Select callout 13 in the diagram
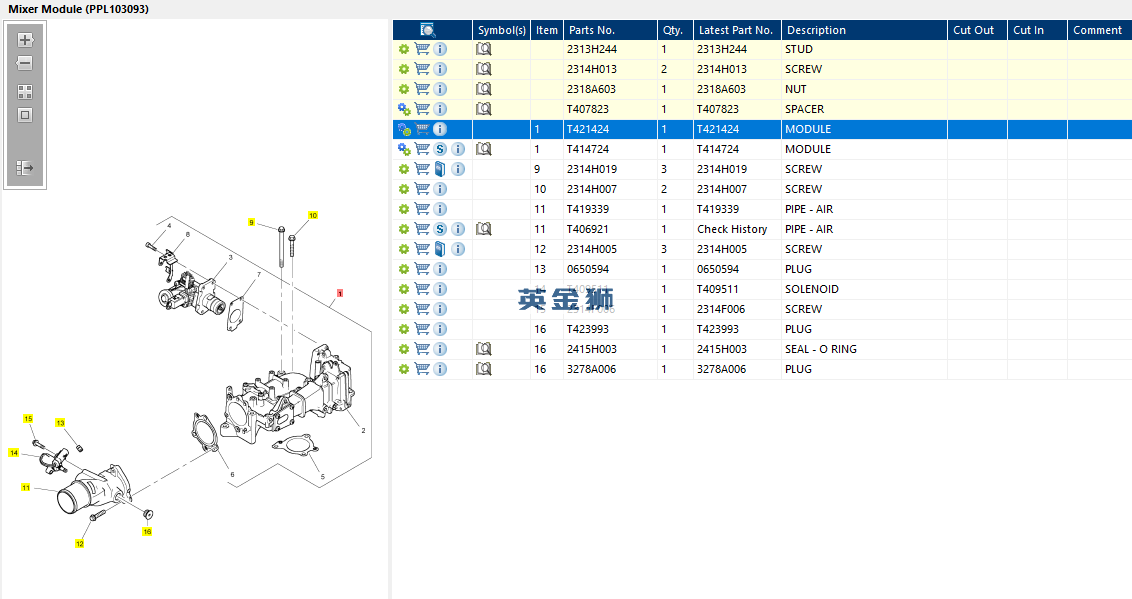 (60, 423)
